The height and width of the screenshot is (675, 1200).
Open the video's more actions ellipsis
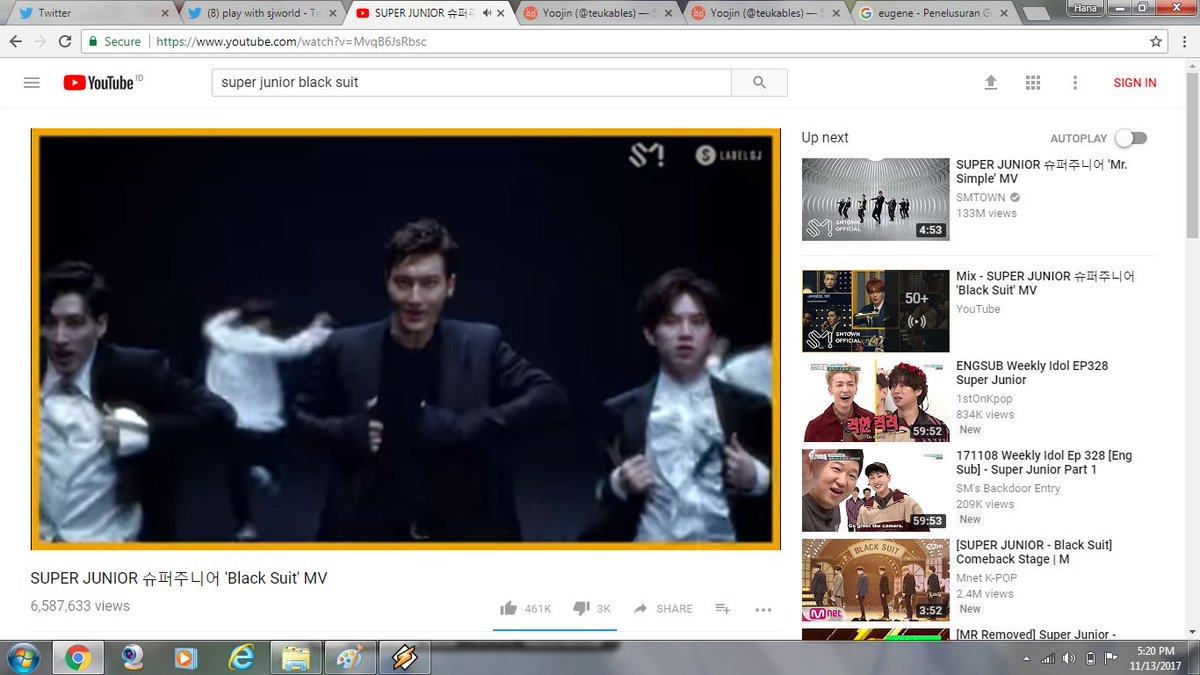tap(763, 609)
